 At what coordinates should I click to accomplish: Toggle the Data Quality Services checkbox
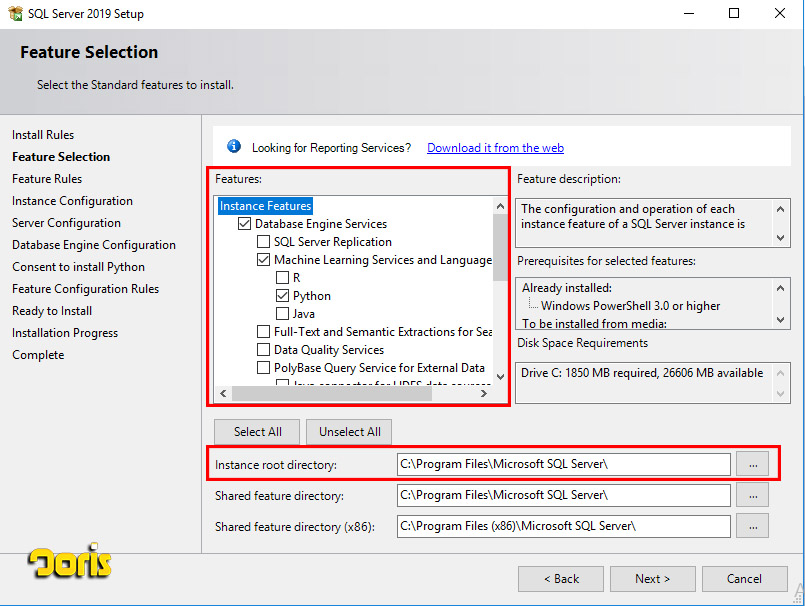pos(264,350)
